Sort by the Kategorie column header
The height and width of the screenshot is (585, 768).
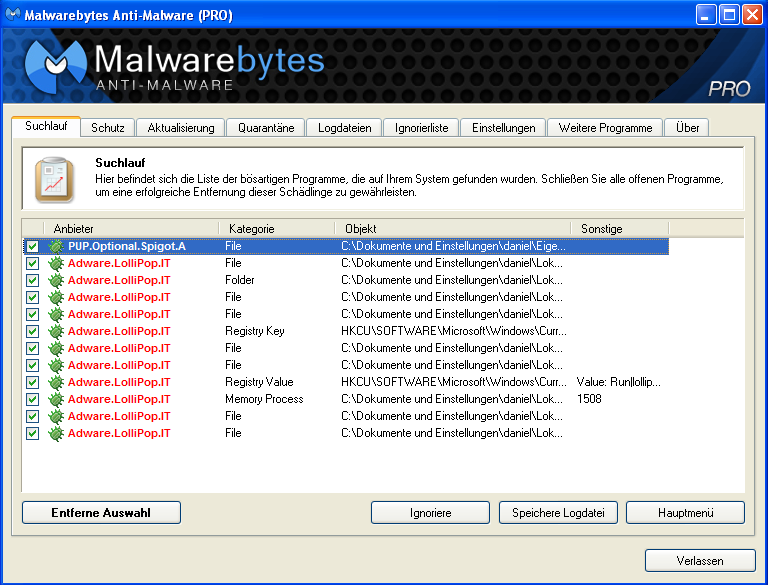[x=277, y=229]
